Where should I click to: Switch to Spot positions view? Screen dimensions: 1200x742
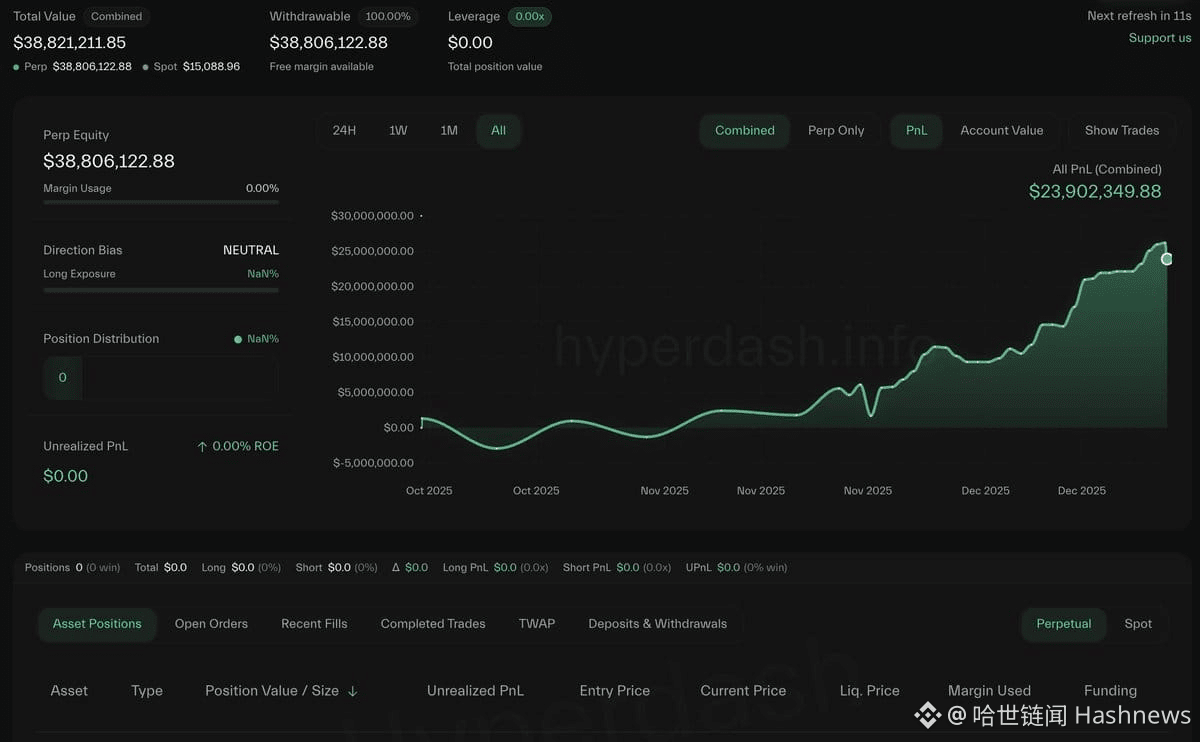[x=1138, y=624]
